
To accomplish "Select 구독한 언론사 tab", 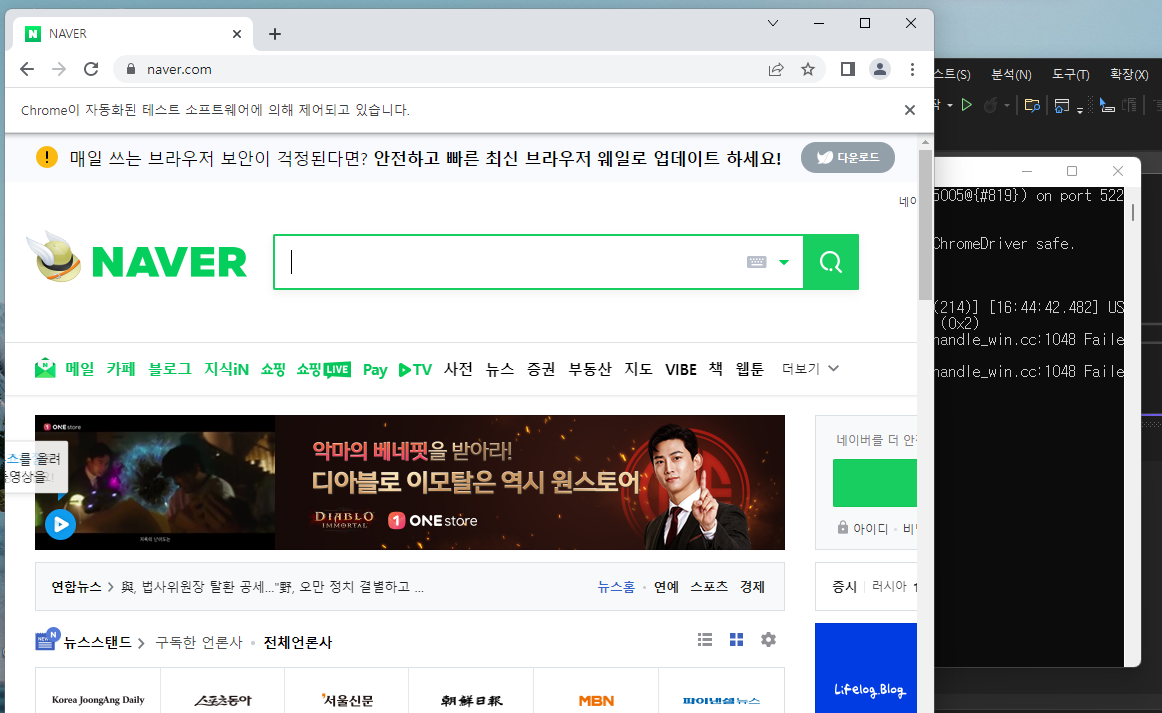I will coord(199,643).
